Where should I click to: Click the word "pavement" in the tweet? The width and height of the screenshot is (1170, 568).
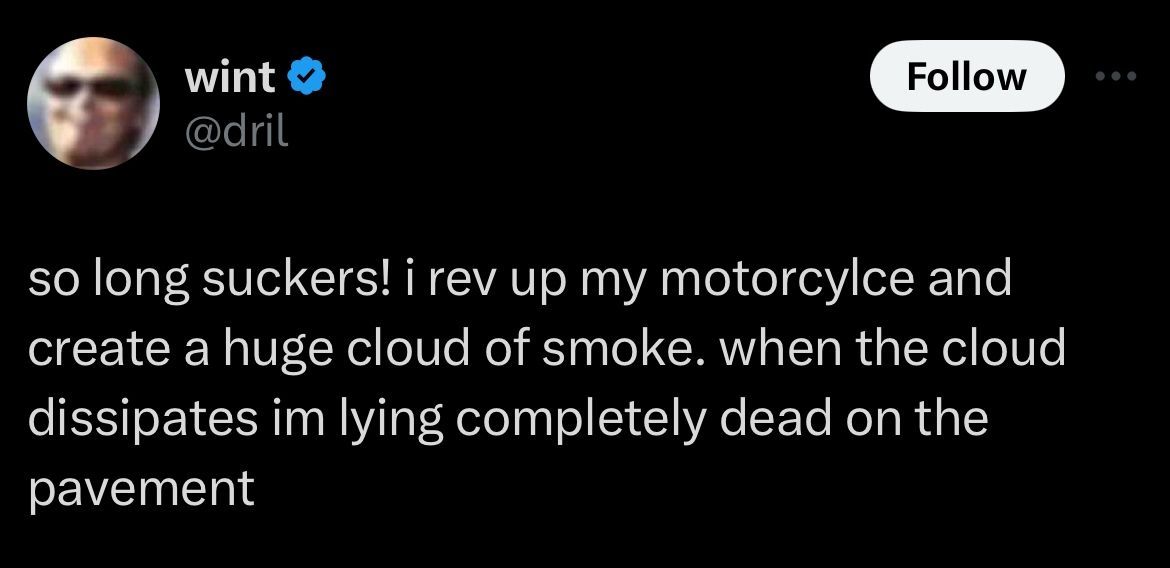(x=142, y=490)
